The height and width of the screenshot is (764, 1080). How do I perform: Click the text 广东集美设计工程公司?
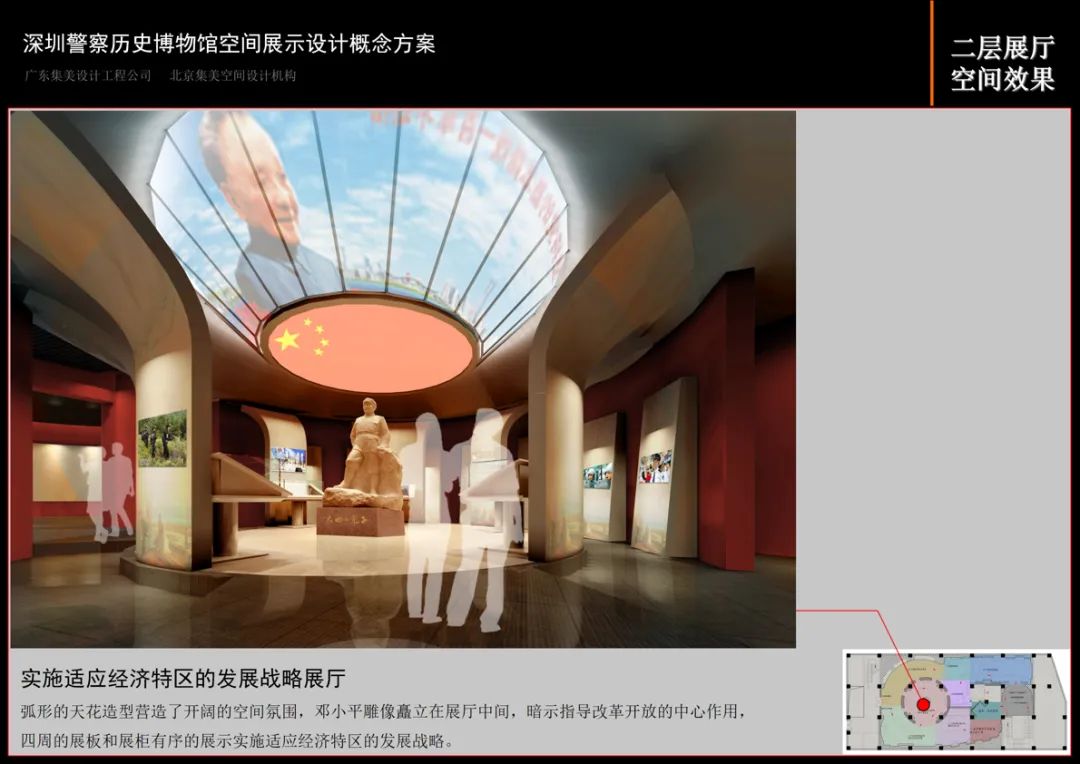[x=87, y=76]
